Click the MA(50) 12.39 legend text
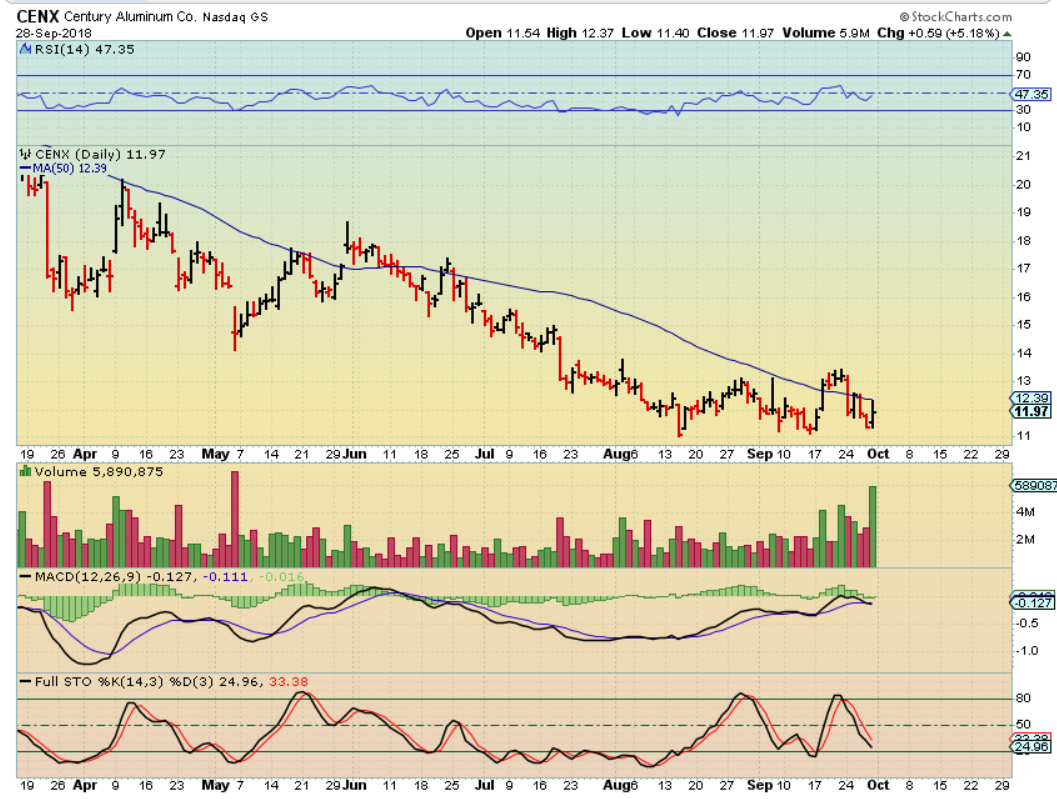Screen dimensions: 1057x799 (x=69, y=168)
